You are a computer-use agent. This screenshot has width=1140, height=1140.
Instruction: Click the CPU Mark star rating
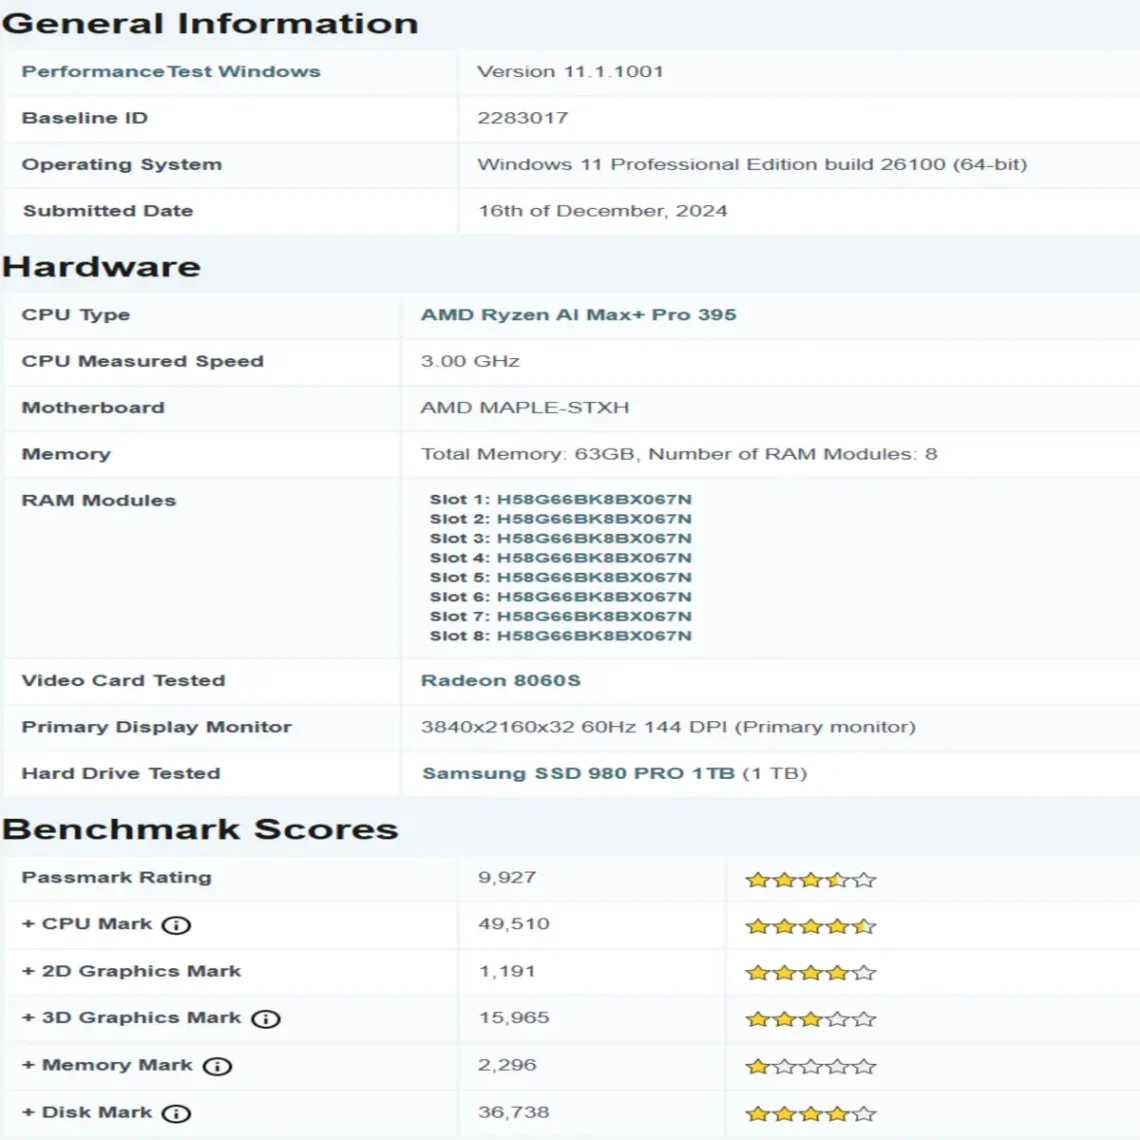click(811, 926)
